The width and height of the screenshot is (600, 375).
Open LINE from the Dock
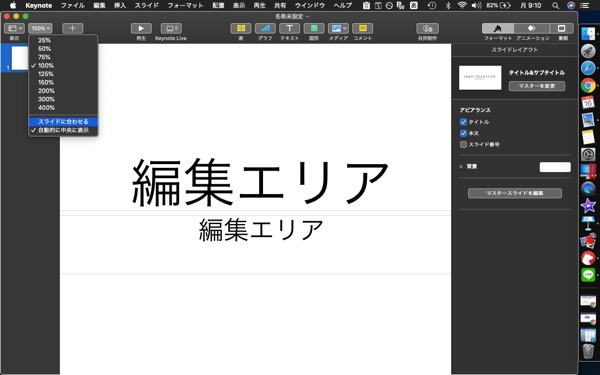[588, 275]
